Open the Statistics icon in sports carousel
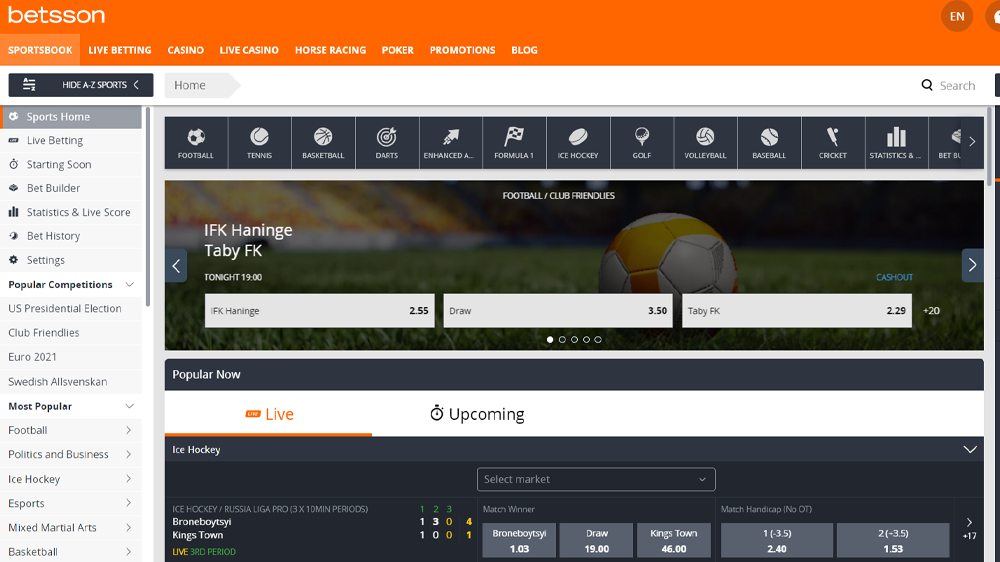Image resolution: width=1000 pixels, height=562 pixels. click(896, 142)
